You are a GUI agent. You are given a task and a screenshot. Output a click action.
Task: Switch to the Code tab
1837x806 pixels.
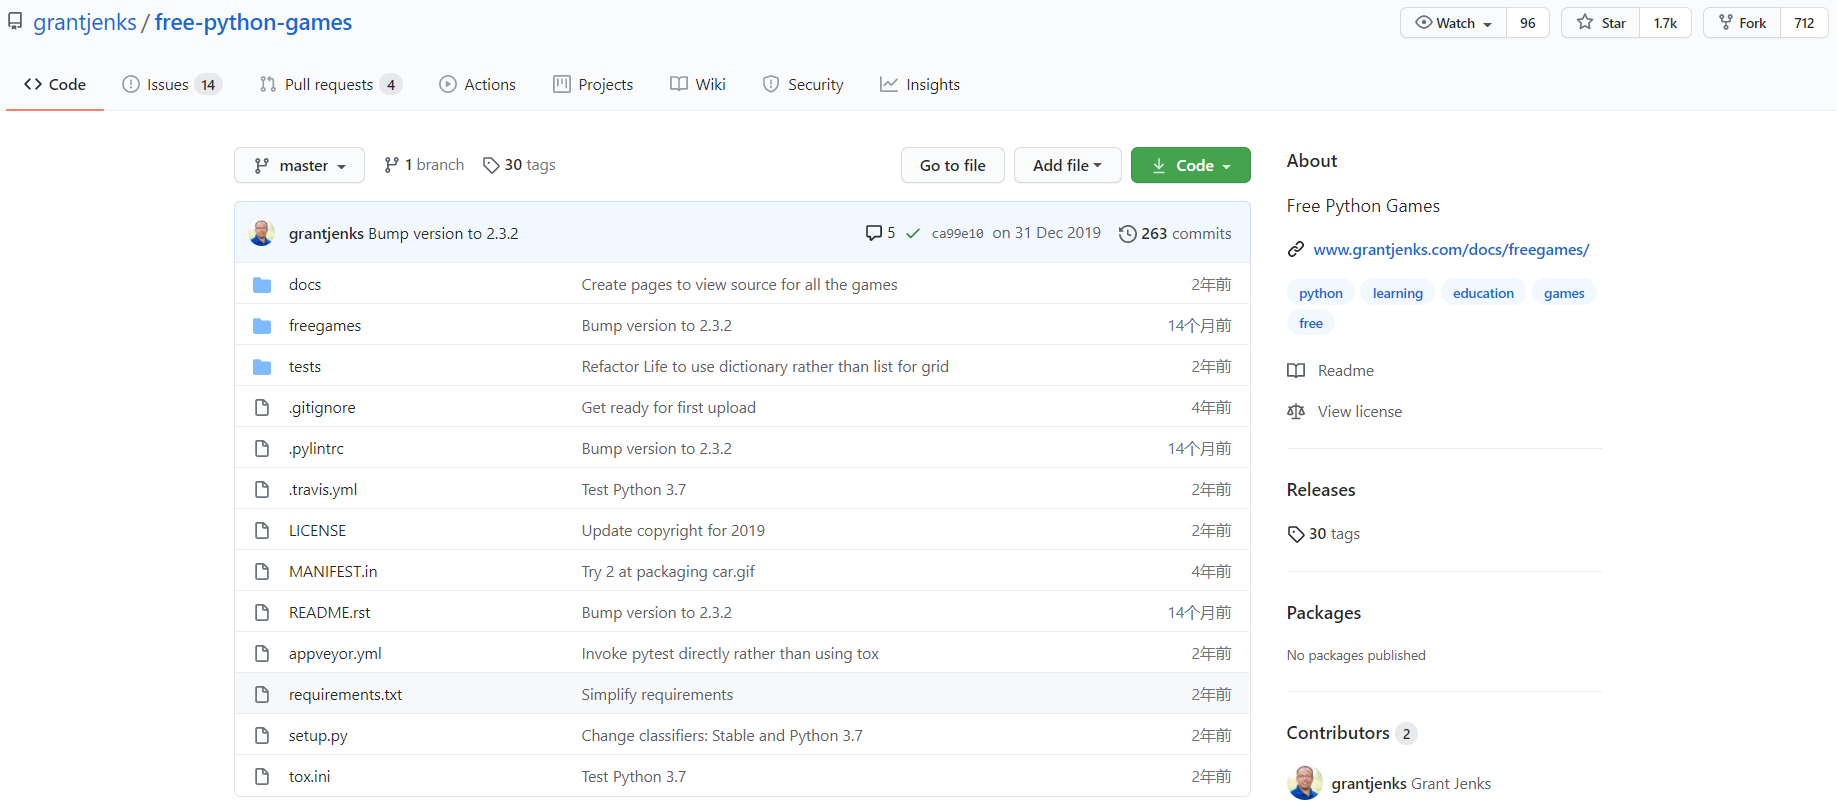pos(55,85)
